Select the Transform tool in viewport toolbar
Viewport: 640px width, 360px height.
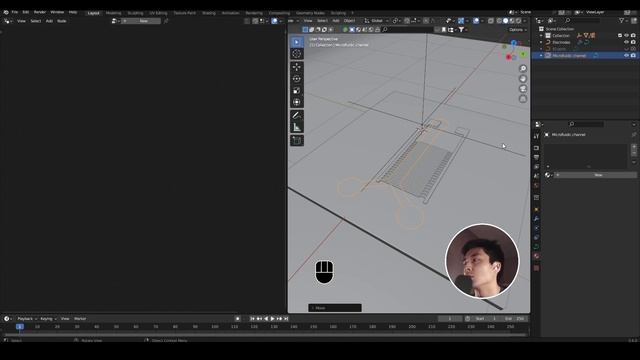click(297, 102)
